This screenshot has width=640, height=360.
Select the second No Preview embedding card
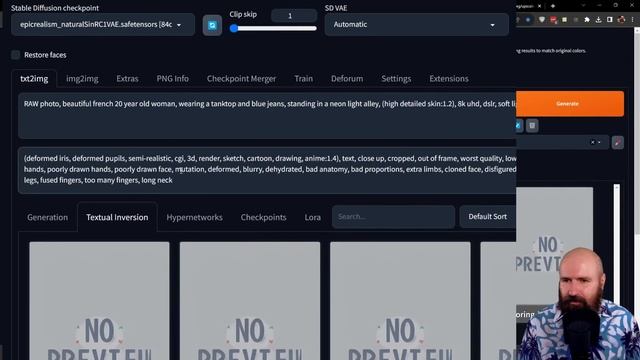coord(250,301)
